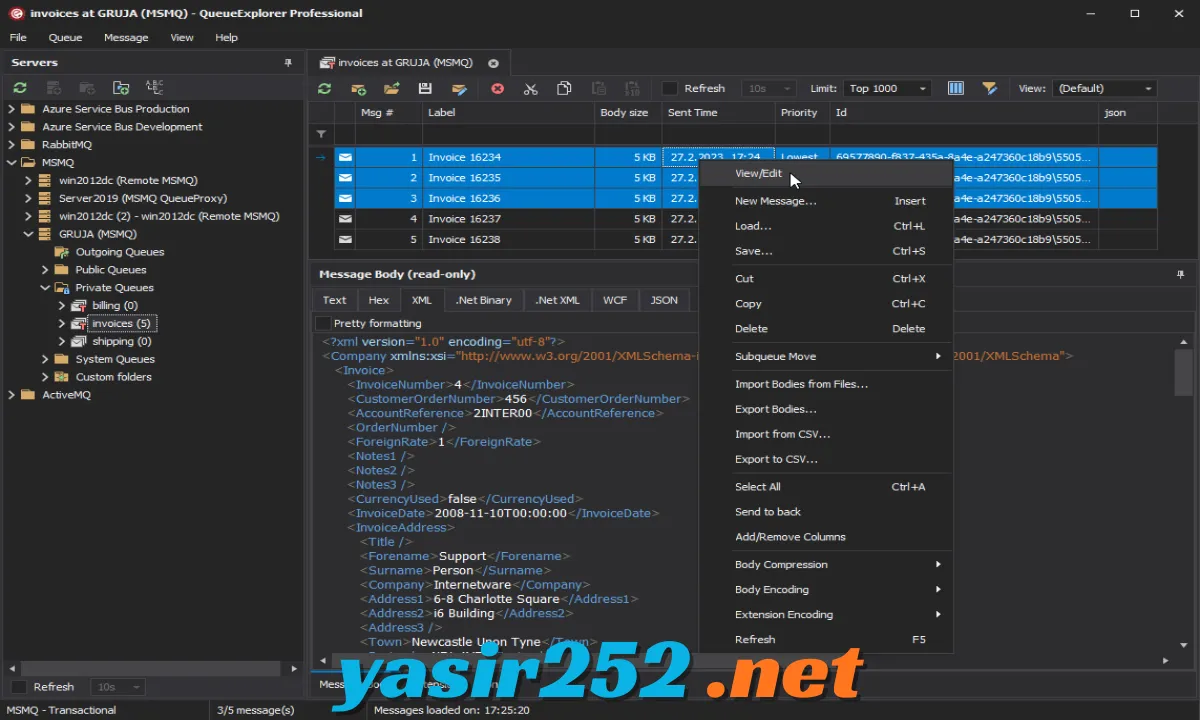This screenshot has width=1200, height=720.
Task: Click the copy messages icon
Action: (564, 88)
